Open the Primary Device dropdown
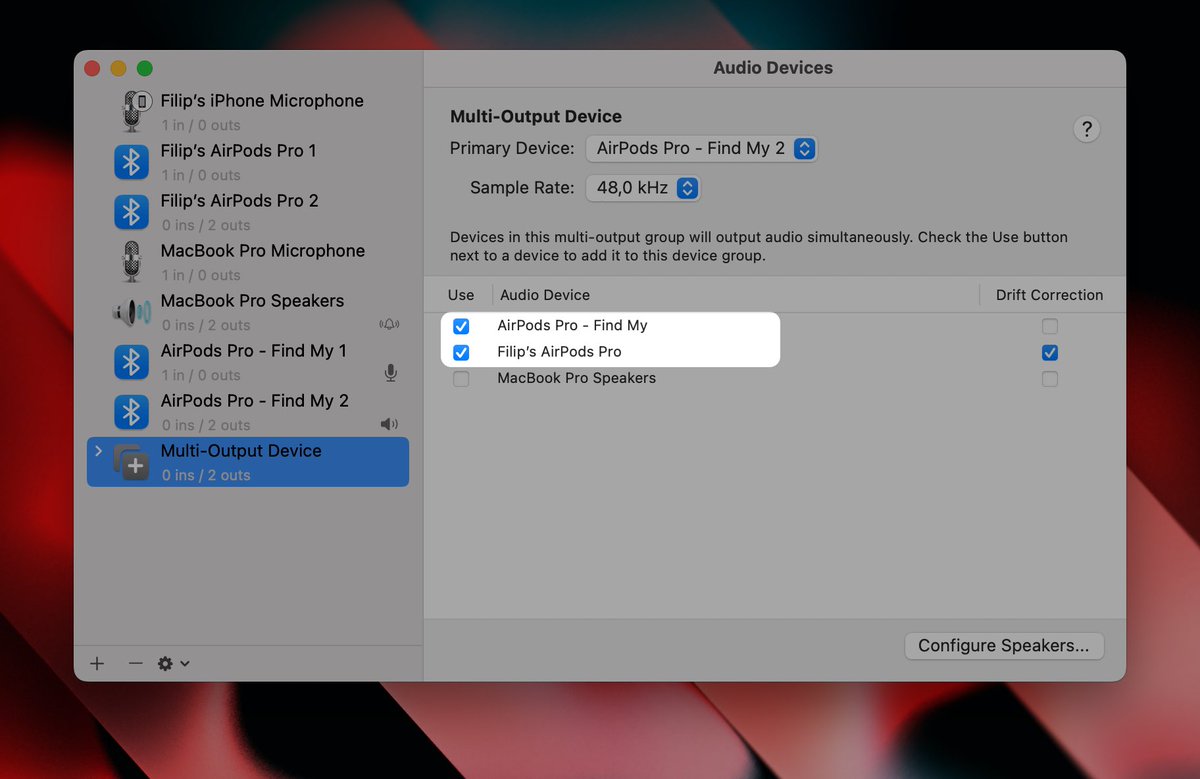The width and height of the screenshot is (1200, 779). click(x=702, y=149)
